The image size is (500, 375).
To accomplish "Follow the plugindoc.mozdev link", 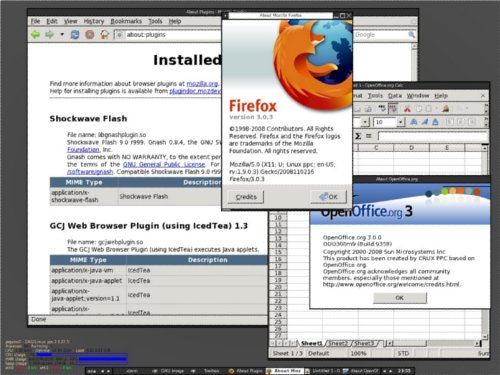I will tap(195, 91).
